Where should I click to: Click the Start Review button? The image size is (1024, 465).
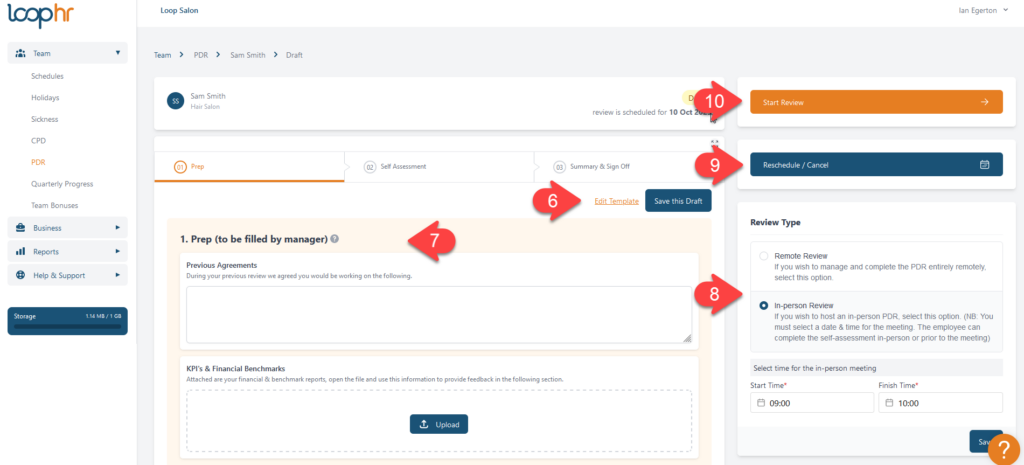coord(876,103)
